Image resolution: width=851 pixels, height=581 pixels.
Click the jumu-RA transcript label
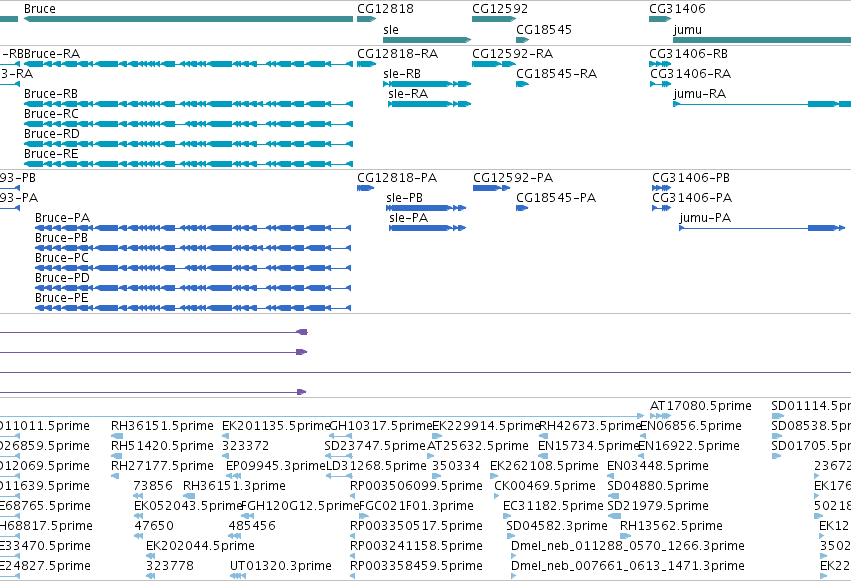tap(700, 94)
